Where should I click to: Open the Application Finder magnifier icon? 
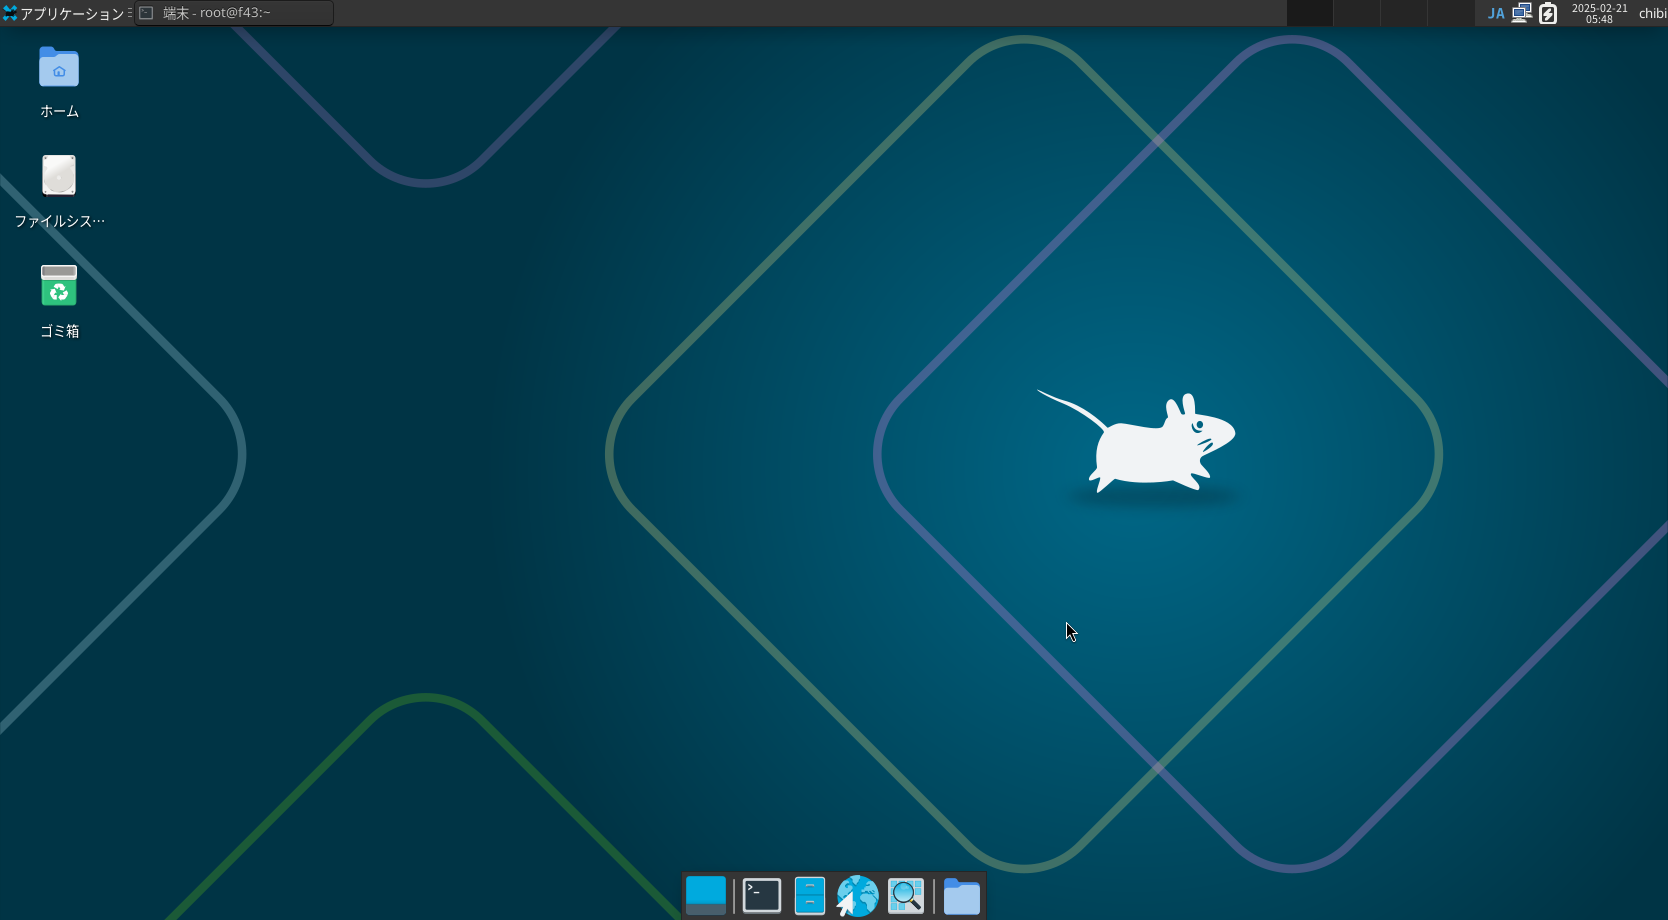pos(906,896)
